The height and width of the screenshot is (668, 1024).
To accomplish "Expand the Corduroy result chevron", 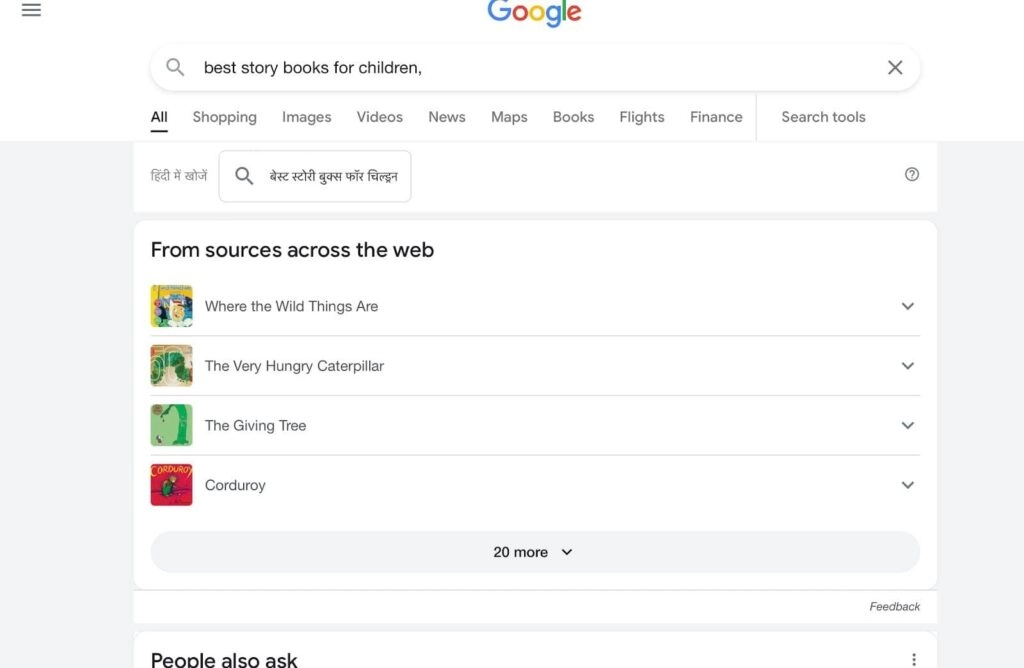I will pyautogui.click(x=907, y=485).
